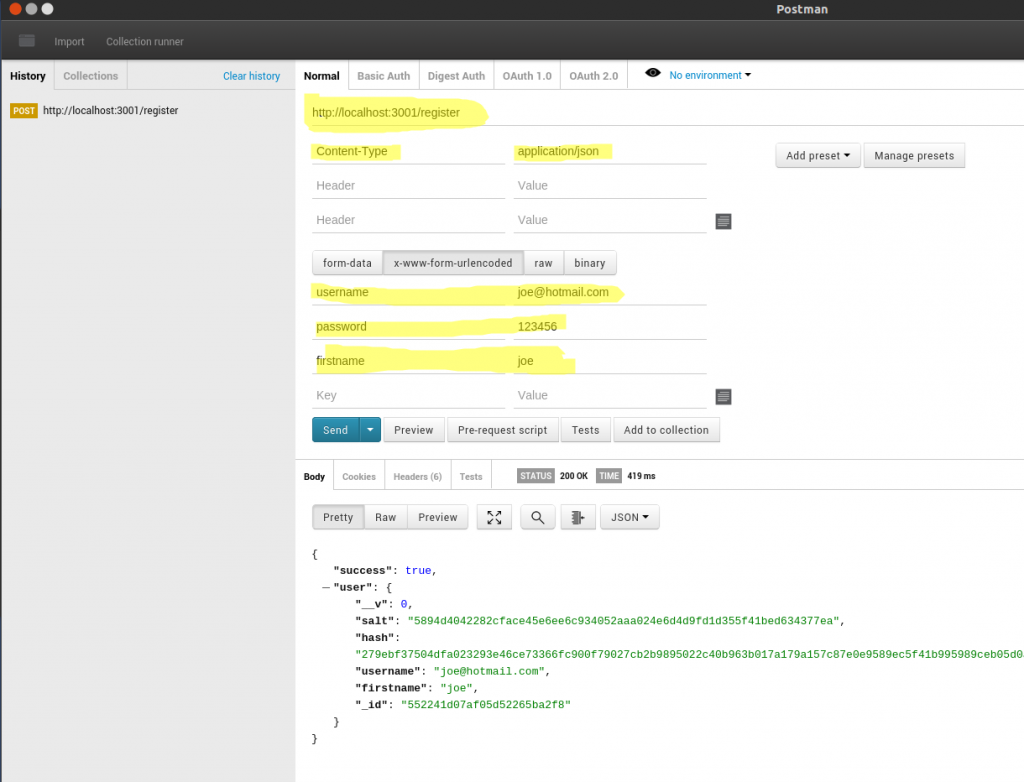
Task: Click the 123456 value field
Action: 610,327
